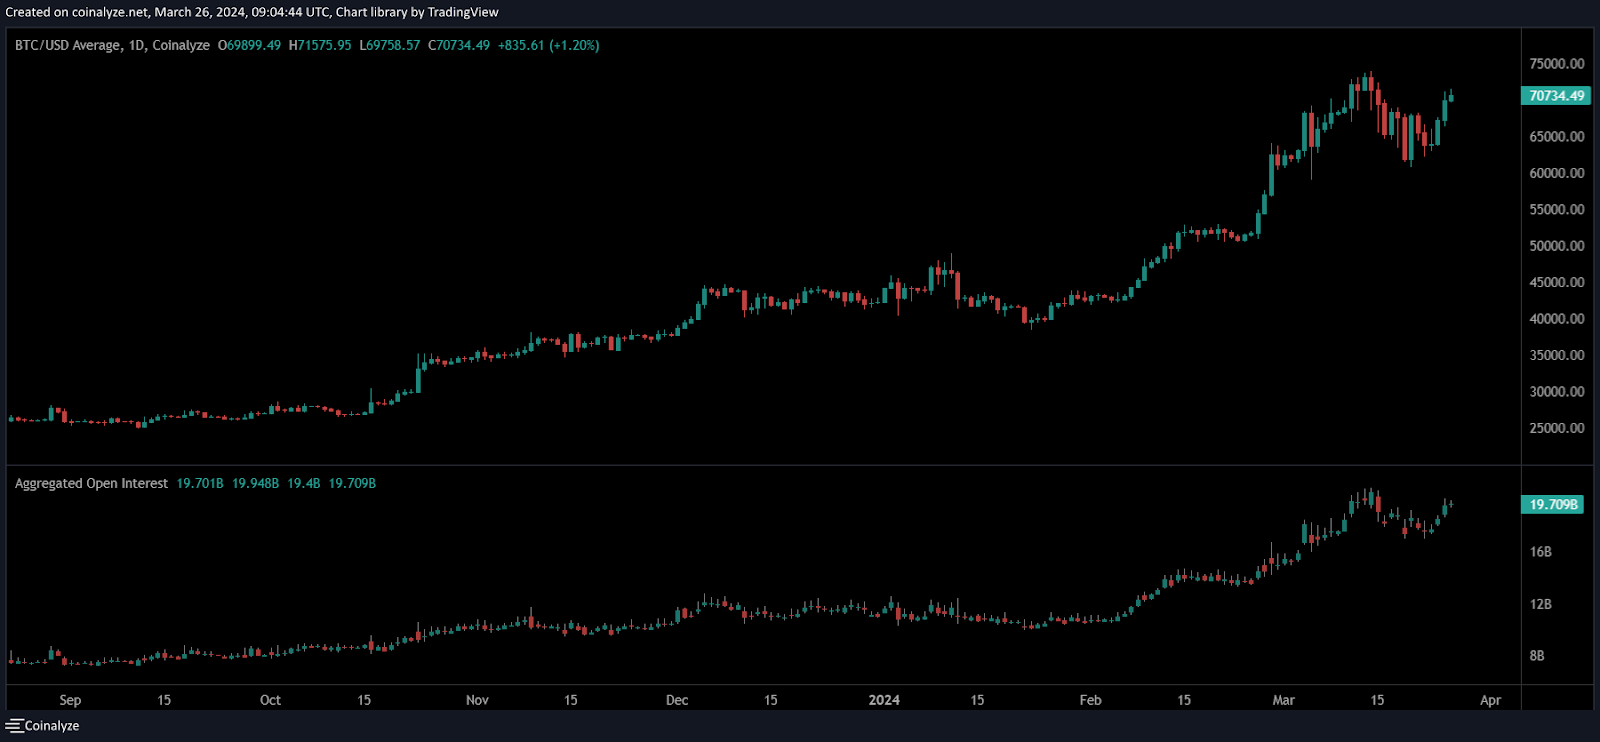The height and width of the screenshot is (742, 1600).
Task: Click the open interest value 19.4B
Action: (x=304, y=483)
